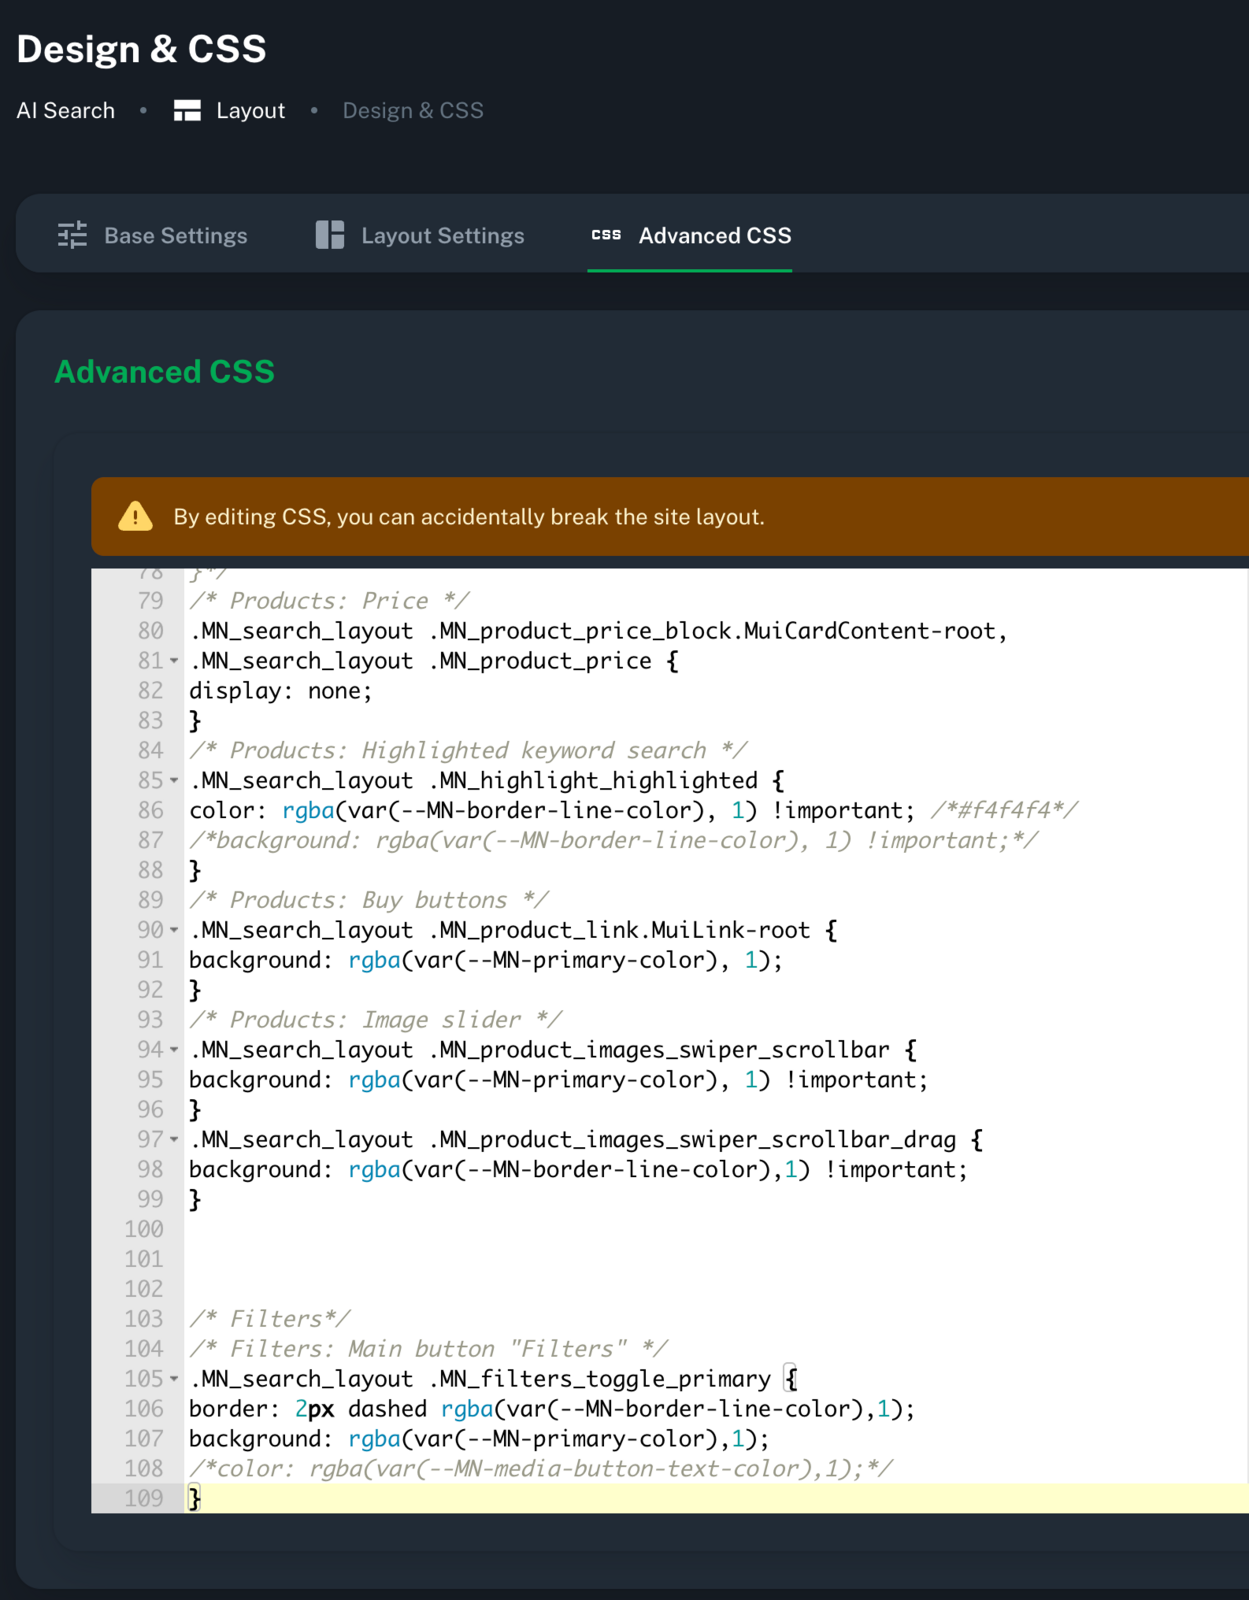Screen dimensions: 1249x1600
Task: Collapse the Buy buttons rule at line 90
Action: tap(174, 930)
